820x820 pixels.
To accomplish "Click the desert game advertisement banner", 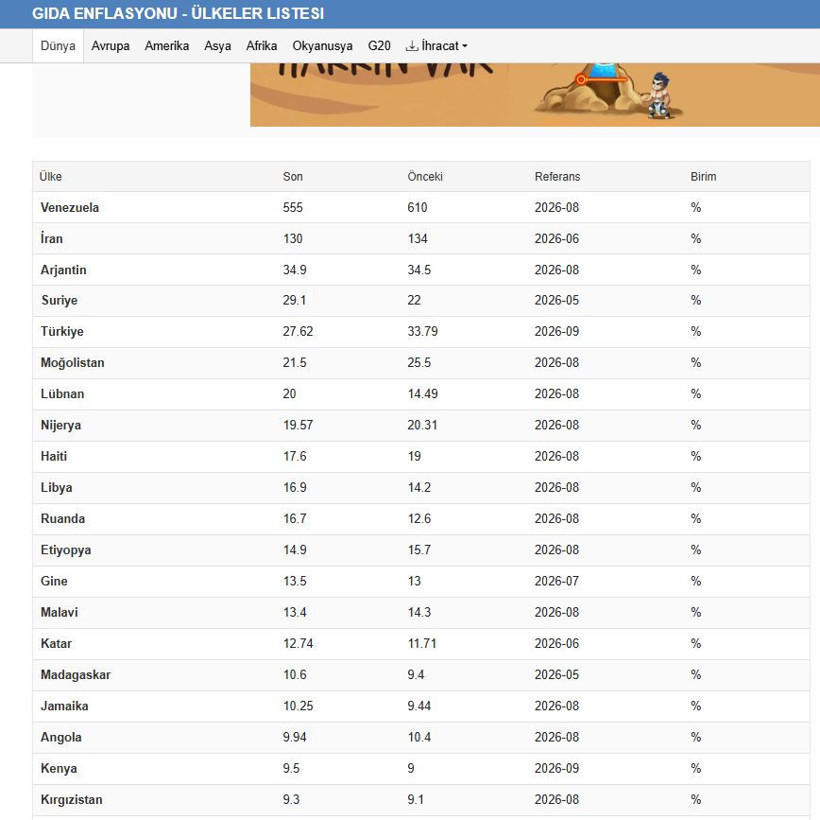I will 535,95.
